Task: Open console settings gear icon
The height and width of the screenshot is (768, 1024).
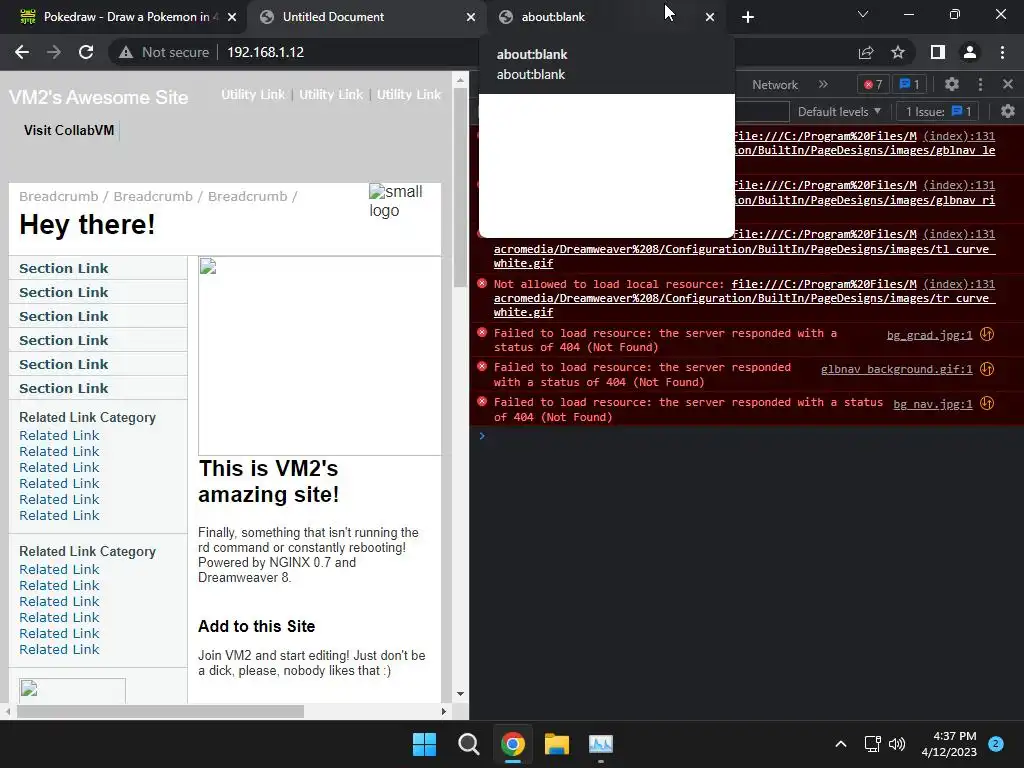Action: pyautogui.click(x=1008, y=112)
